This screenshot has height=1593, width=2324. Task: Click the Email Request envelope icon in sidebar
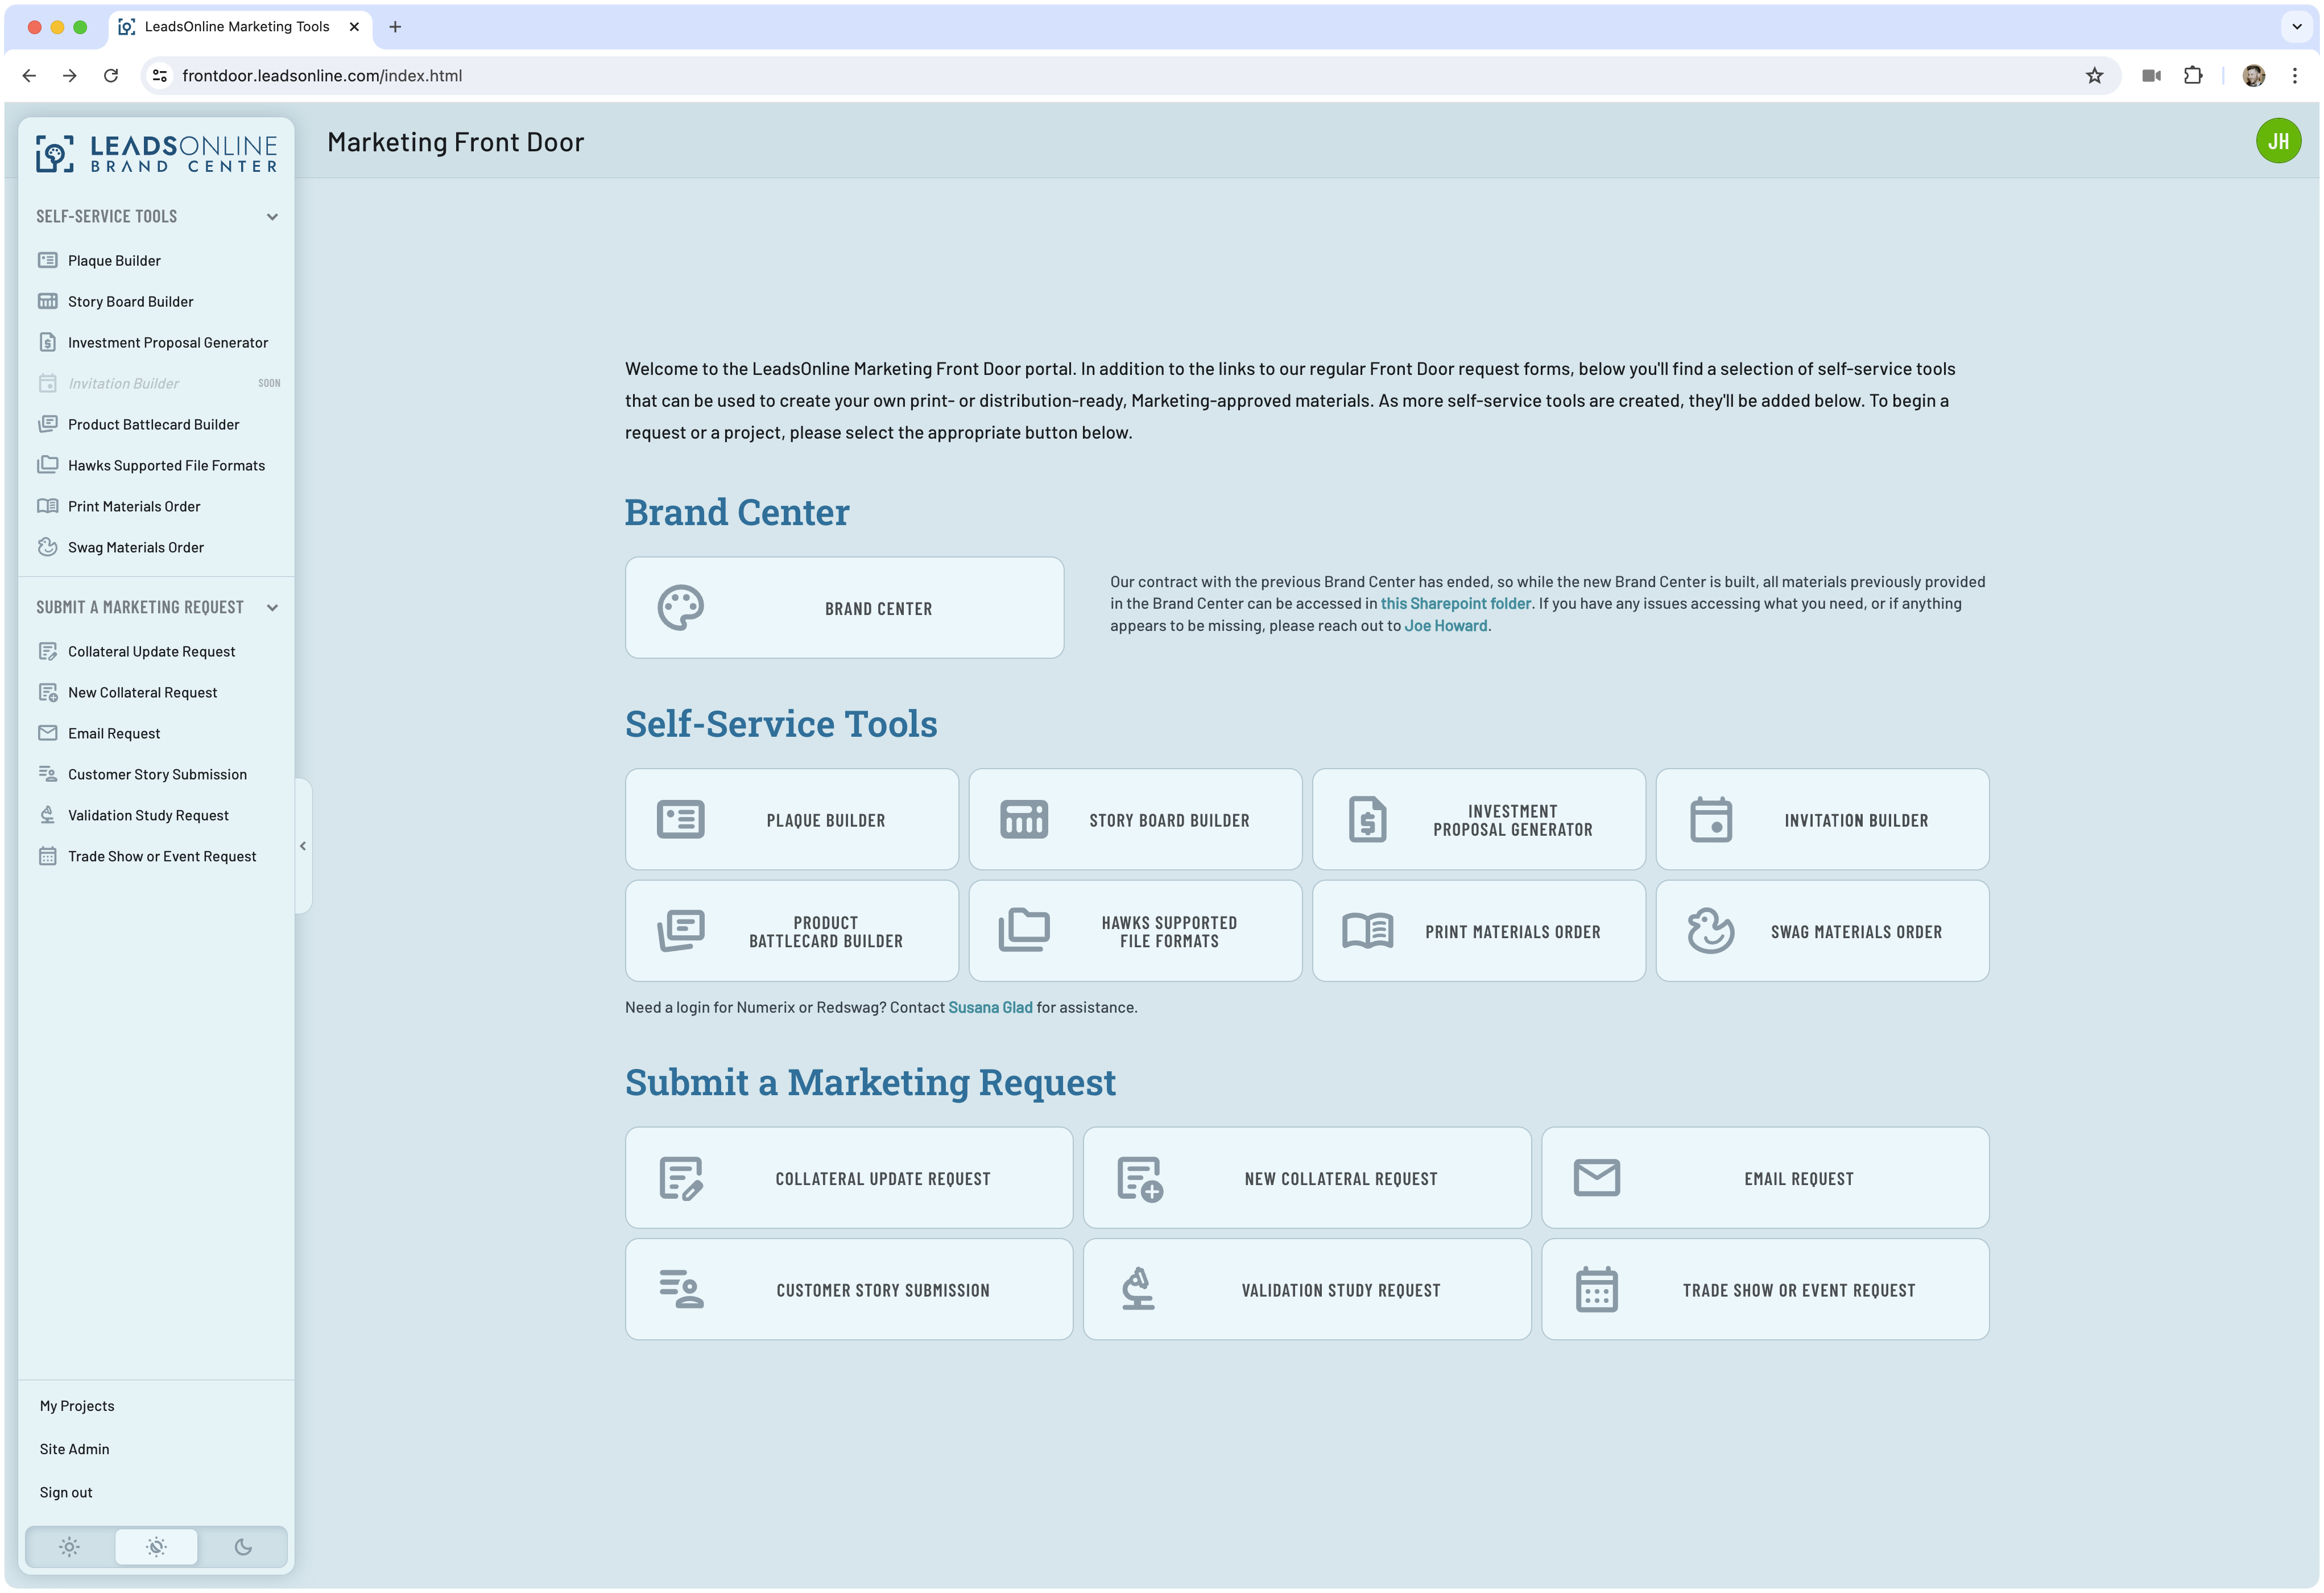tap(47, 733)
